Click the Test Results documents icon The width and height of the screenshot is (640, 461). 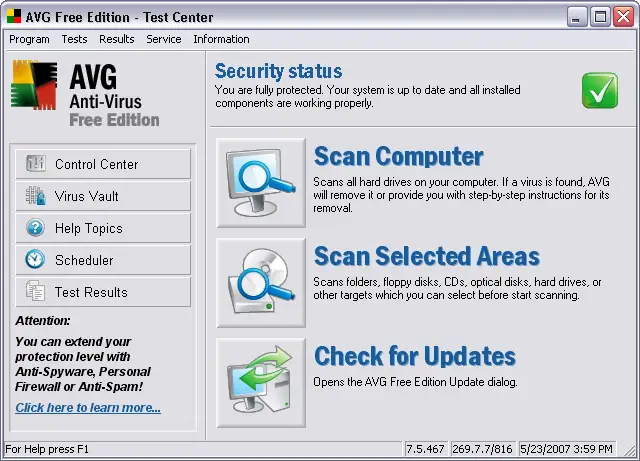pyautogui.click(x=36, y=291)
